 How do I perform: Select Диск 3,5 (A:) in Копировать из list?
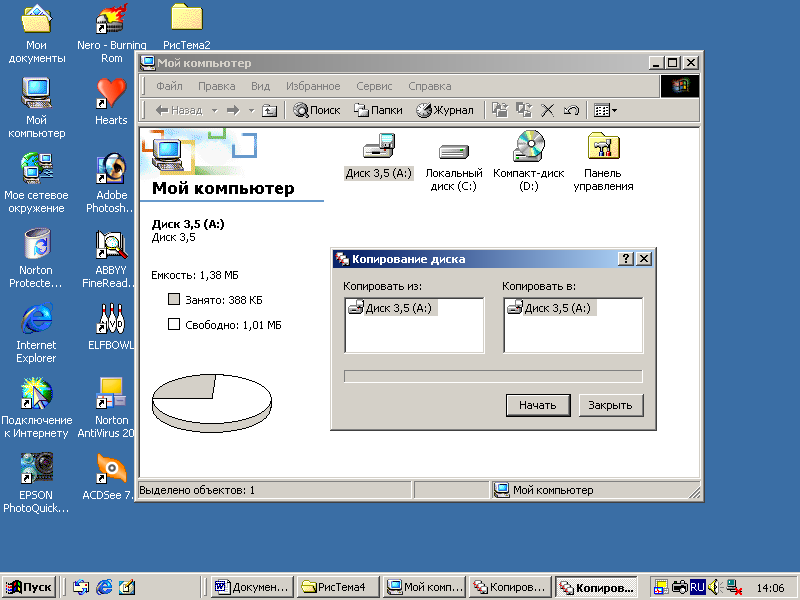[x=391, y=308]
